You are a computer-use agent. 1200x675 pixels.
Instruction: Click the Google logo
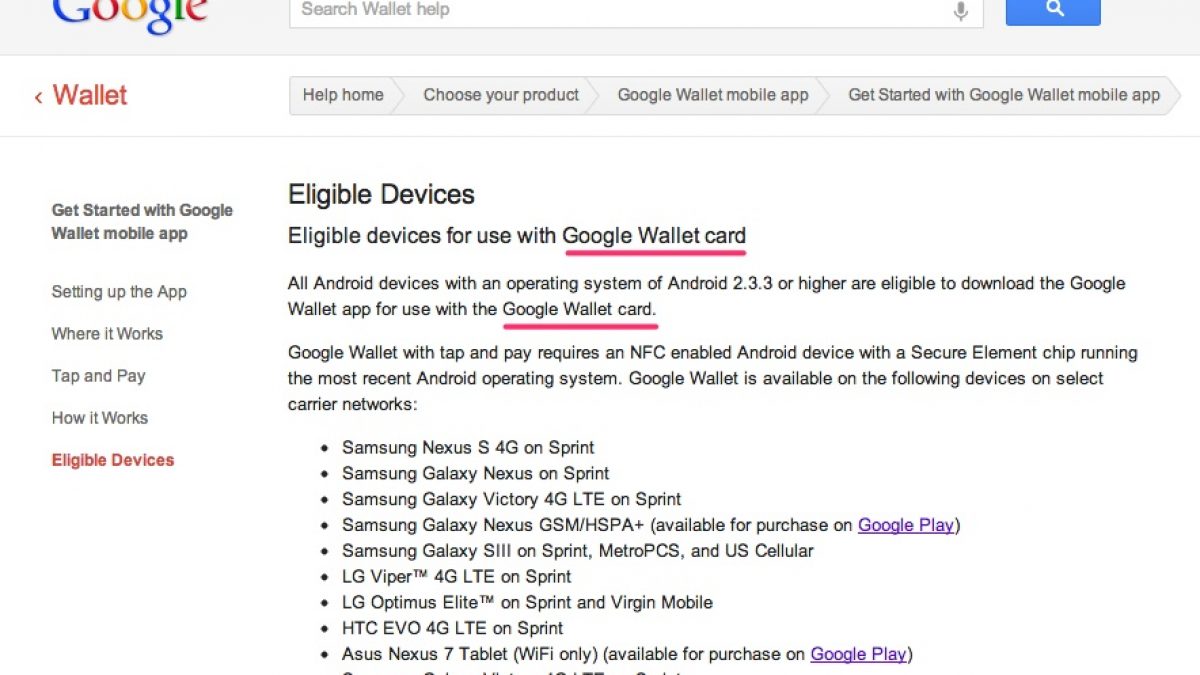coord(130,14)
